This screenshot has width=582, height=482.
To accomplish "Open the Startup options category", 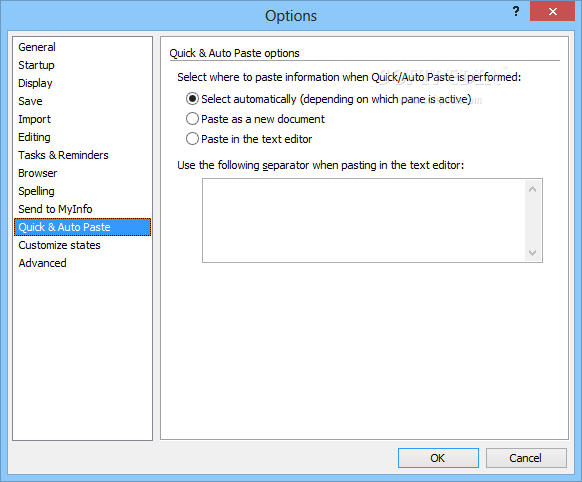I will (36, 65).
